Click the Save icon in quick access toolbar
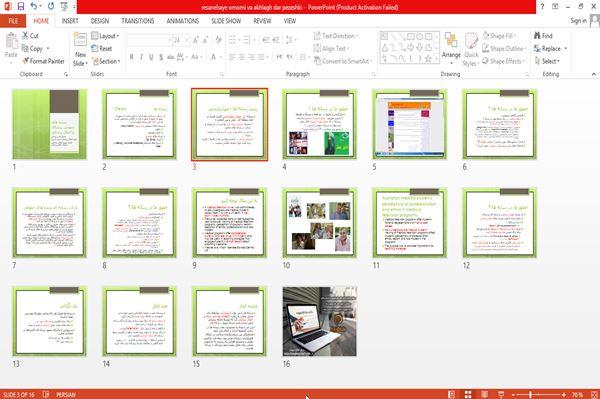 (x=21, y=7)
